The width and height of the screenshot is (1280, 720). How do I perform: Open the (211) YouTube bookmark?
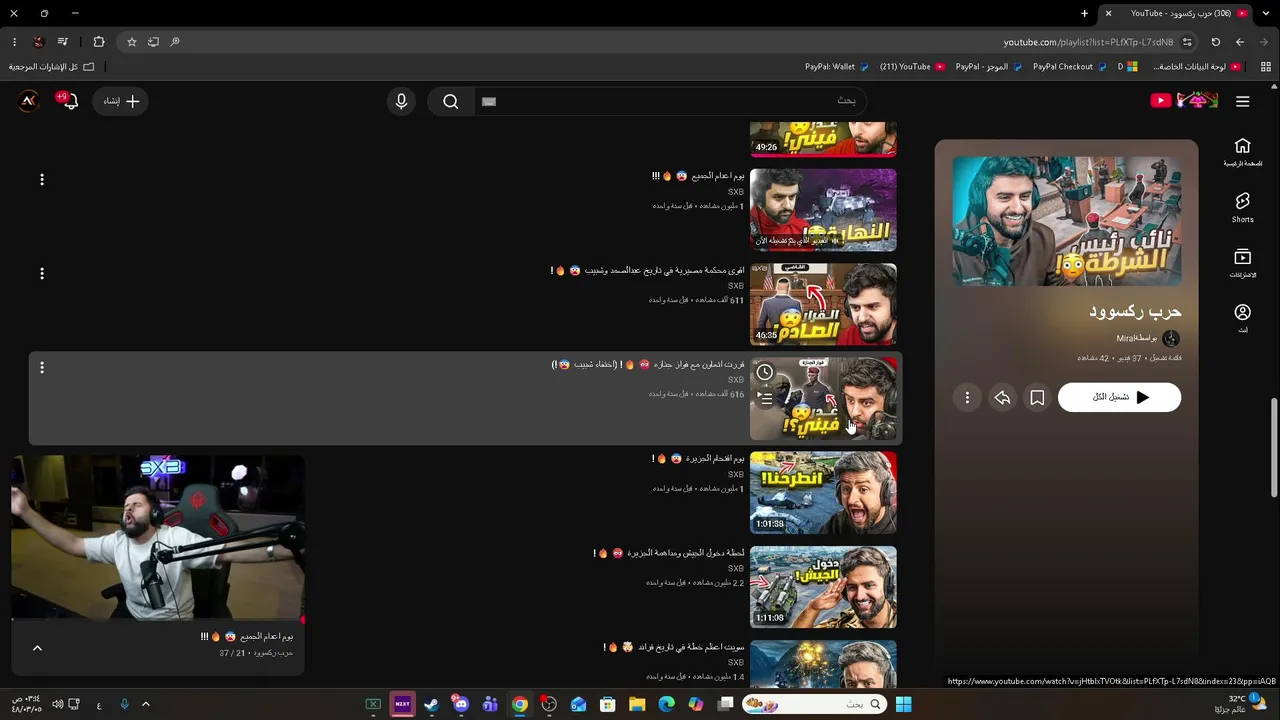(912, 67)
